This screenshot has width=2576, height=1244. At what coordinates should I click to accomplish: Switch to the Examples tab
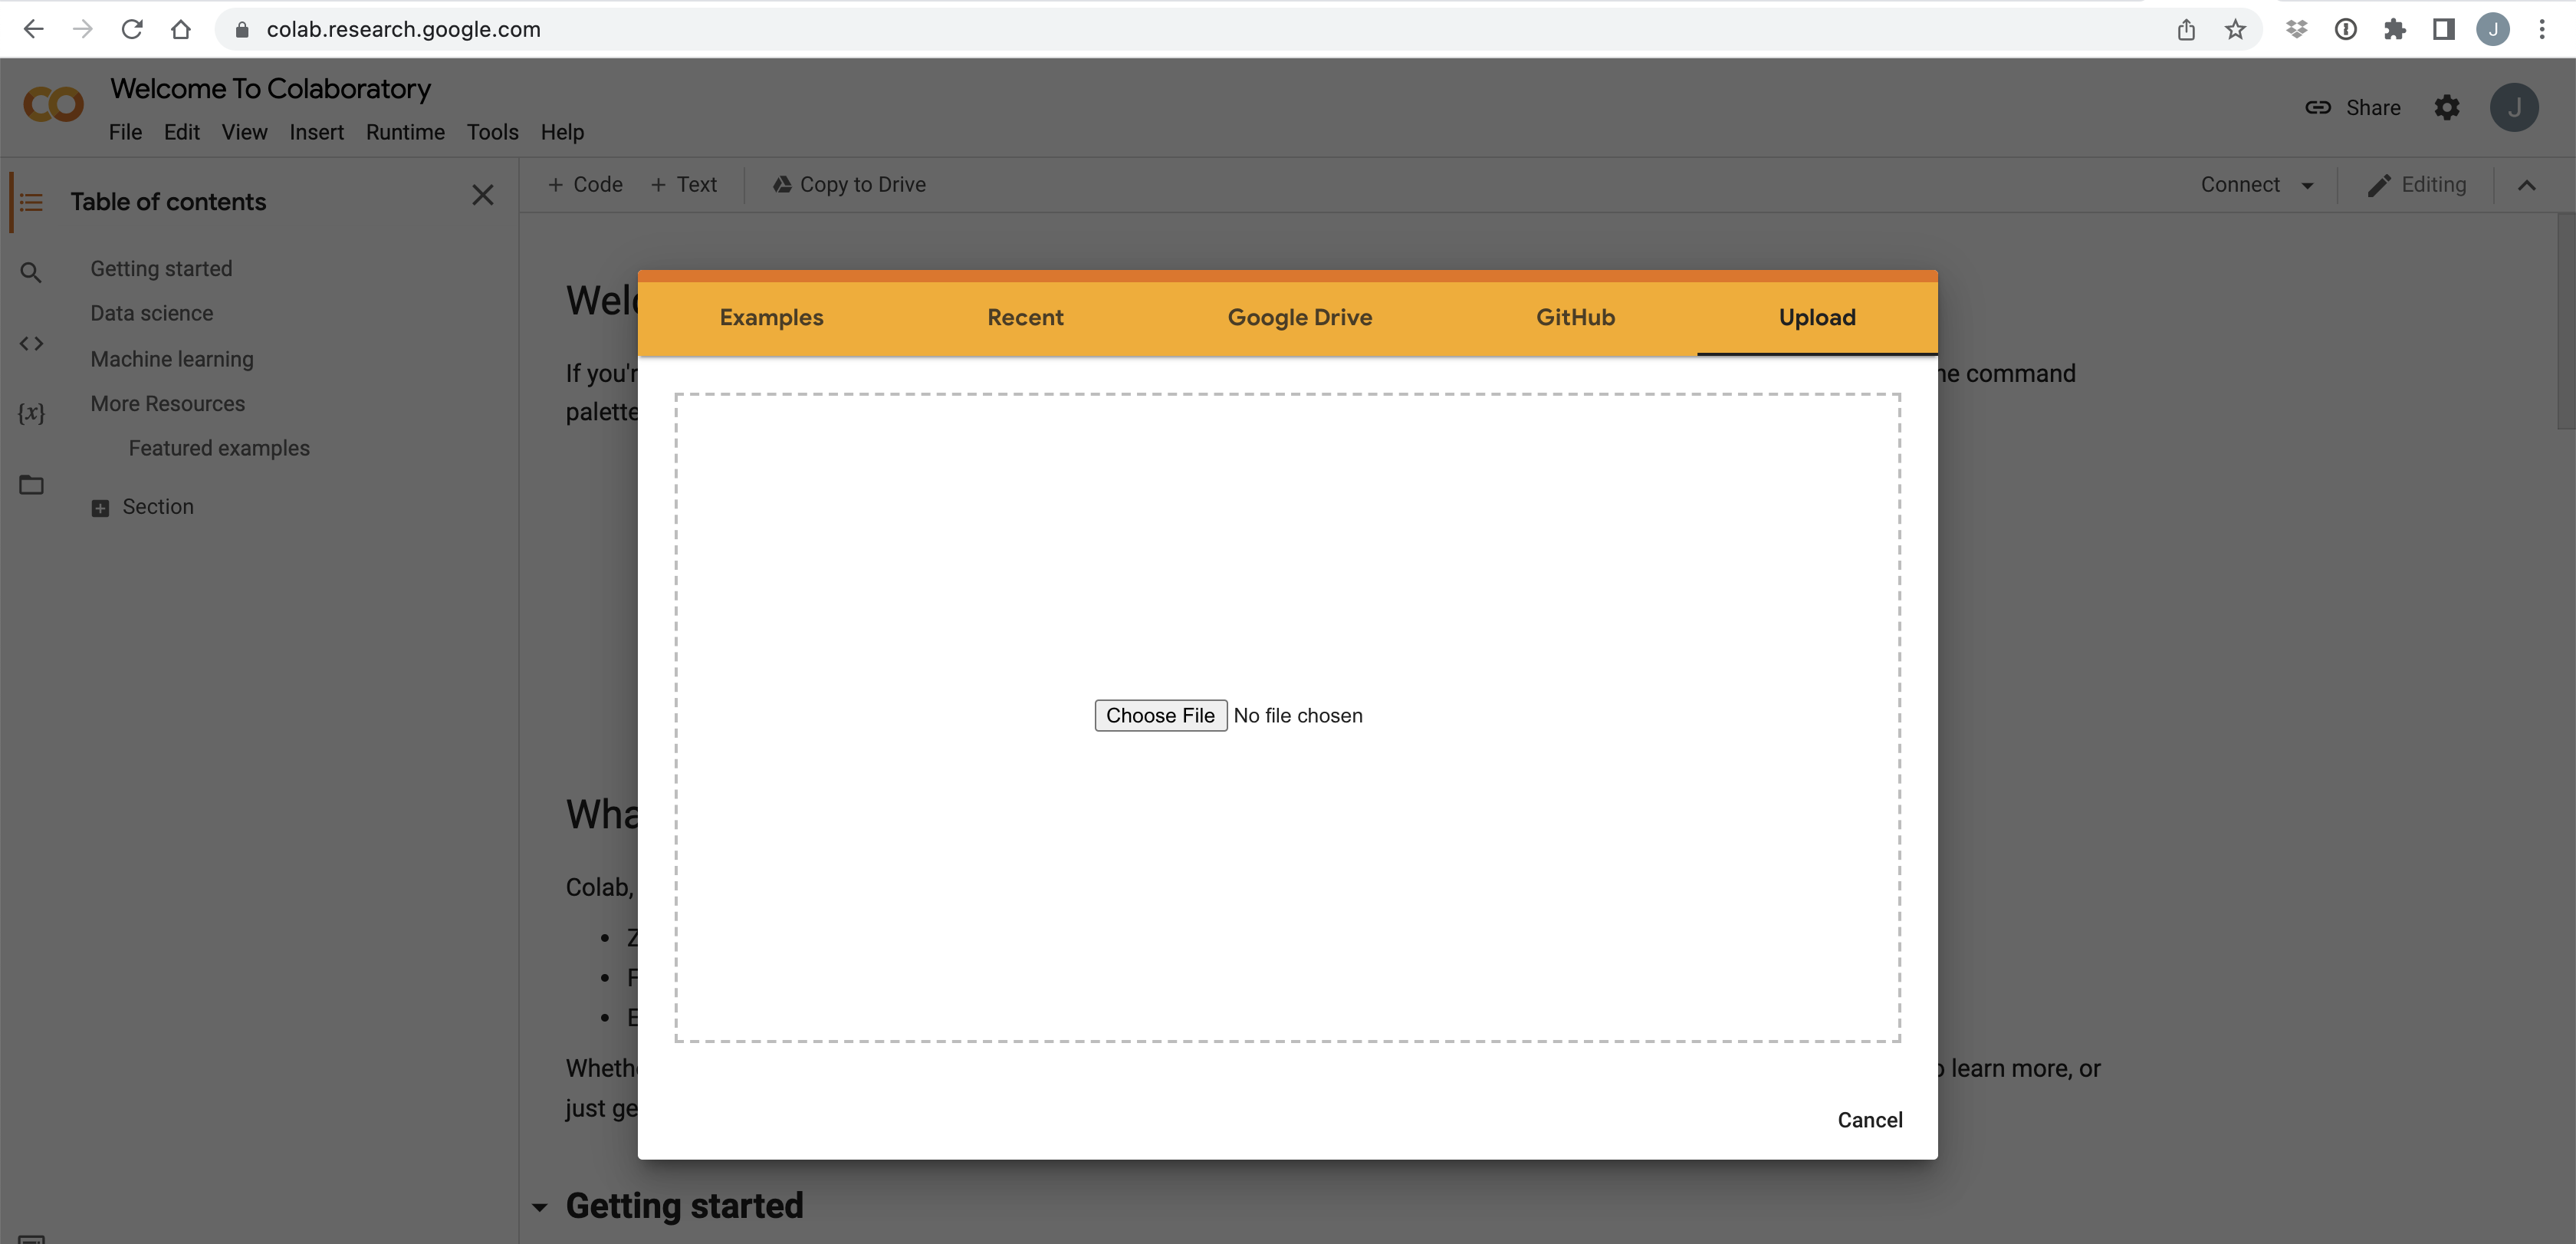coord(771,318)
